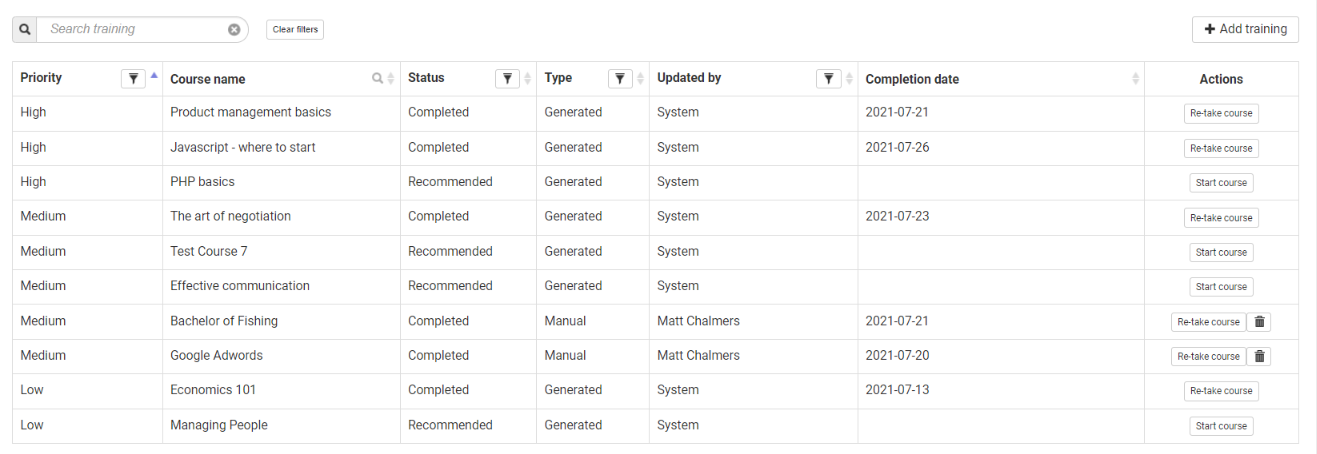This screenshot has height=454, width=1317.
Task: Sort the Course name column via arrows
Action: click(x=391, y=79)
